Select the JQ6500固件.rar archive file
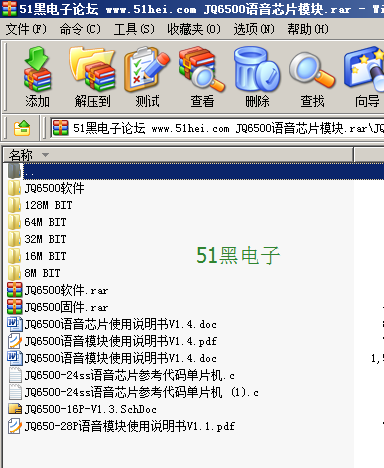384x468 pixels. pos(58,307)
